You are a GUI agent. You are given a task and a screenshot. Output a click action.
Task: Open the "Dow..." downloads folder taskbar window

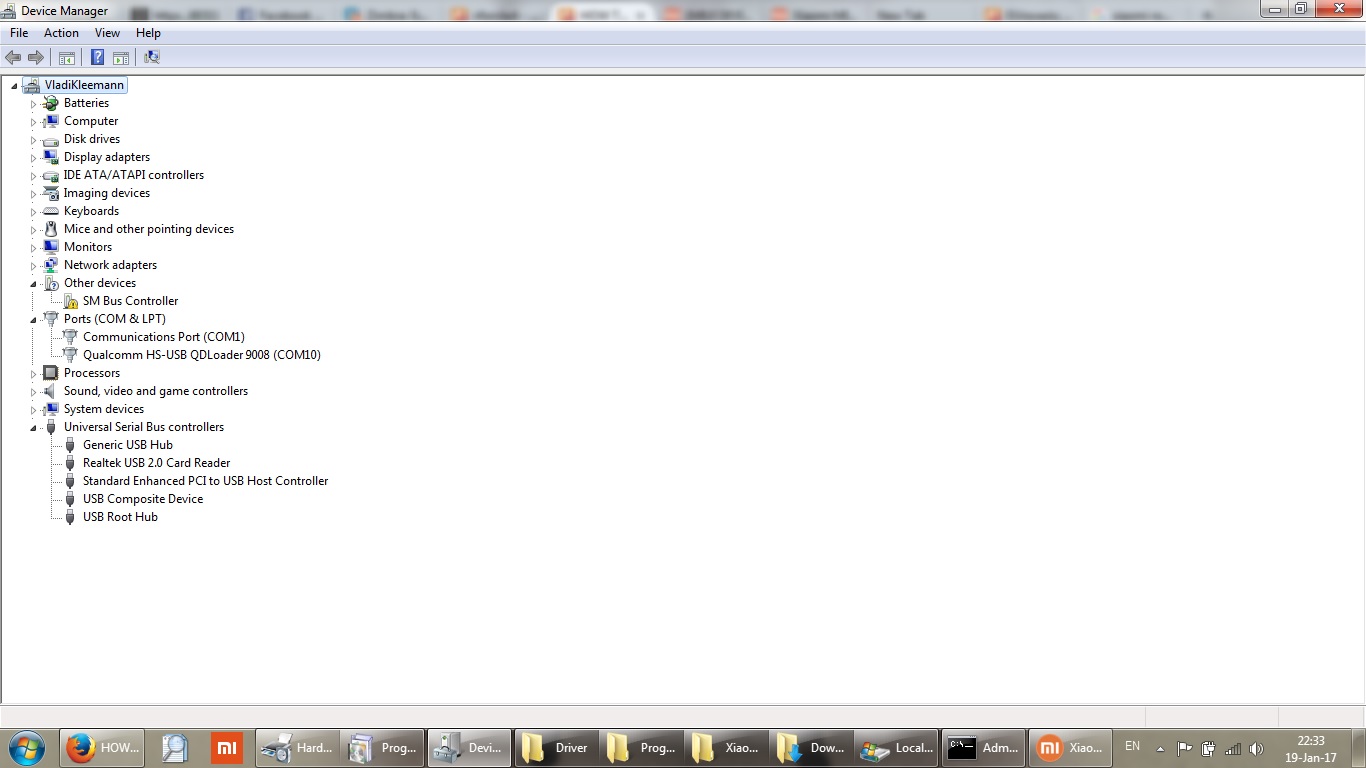point(812,747)
